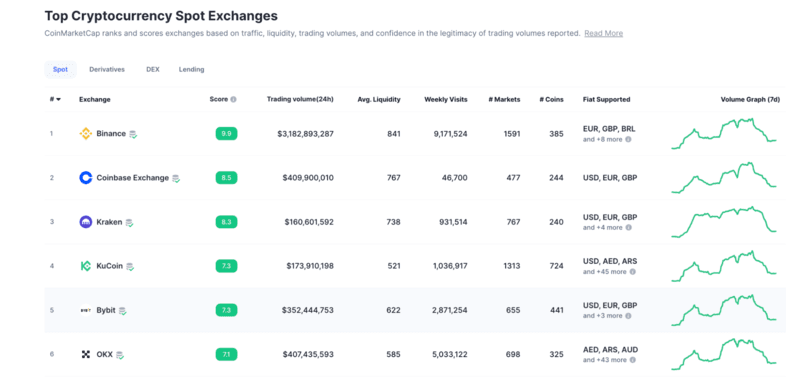This screenshot has height=381, width=800.
Task: Switch to the Derivatives tab
Action: pos(107,69)
